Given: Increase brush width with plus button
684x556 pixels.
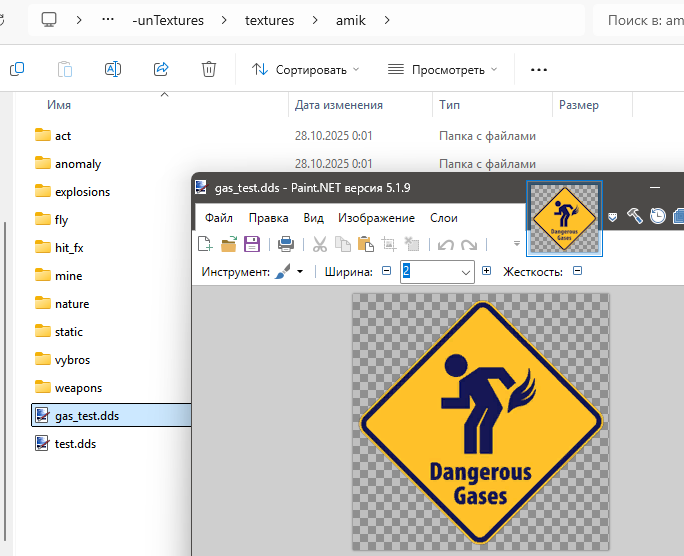Looking at the screenshot, I should (486, 271).
